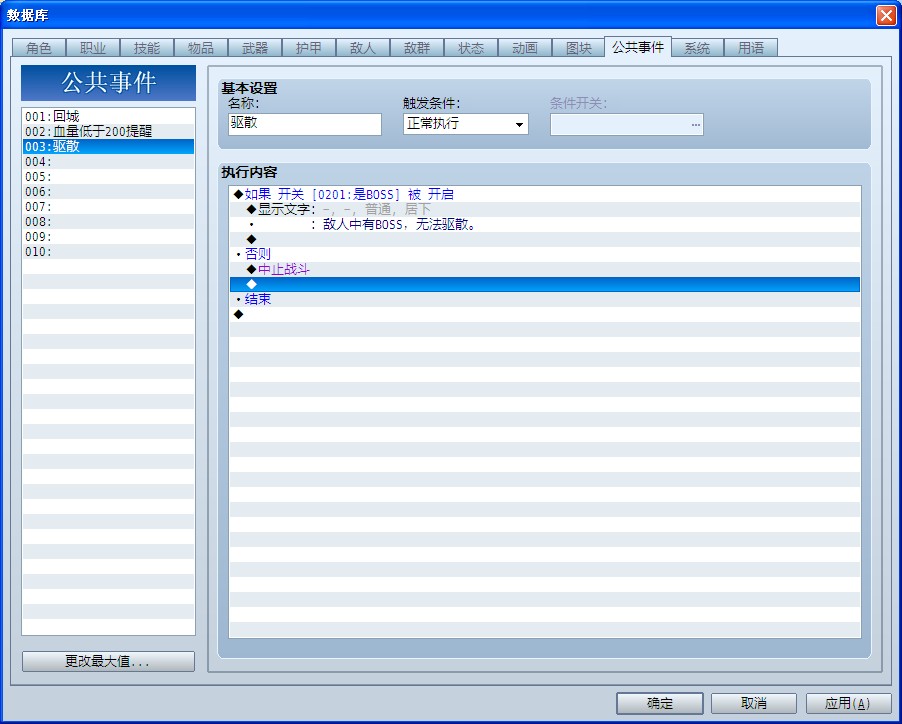Image resolution: width=902 pixels, height=724 pixels.
Task: Switch to the 物品 tab
Action: coord(201,48)
